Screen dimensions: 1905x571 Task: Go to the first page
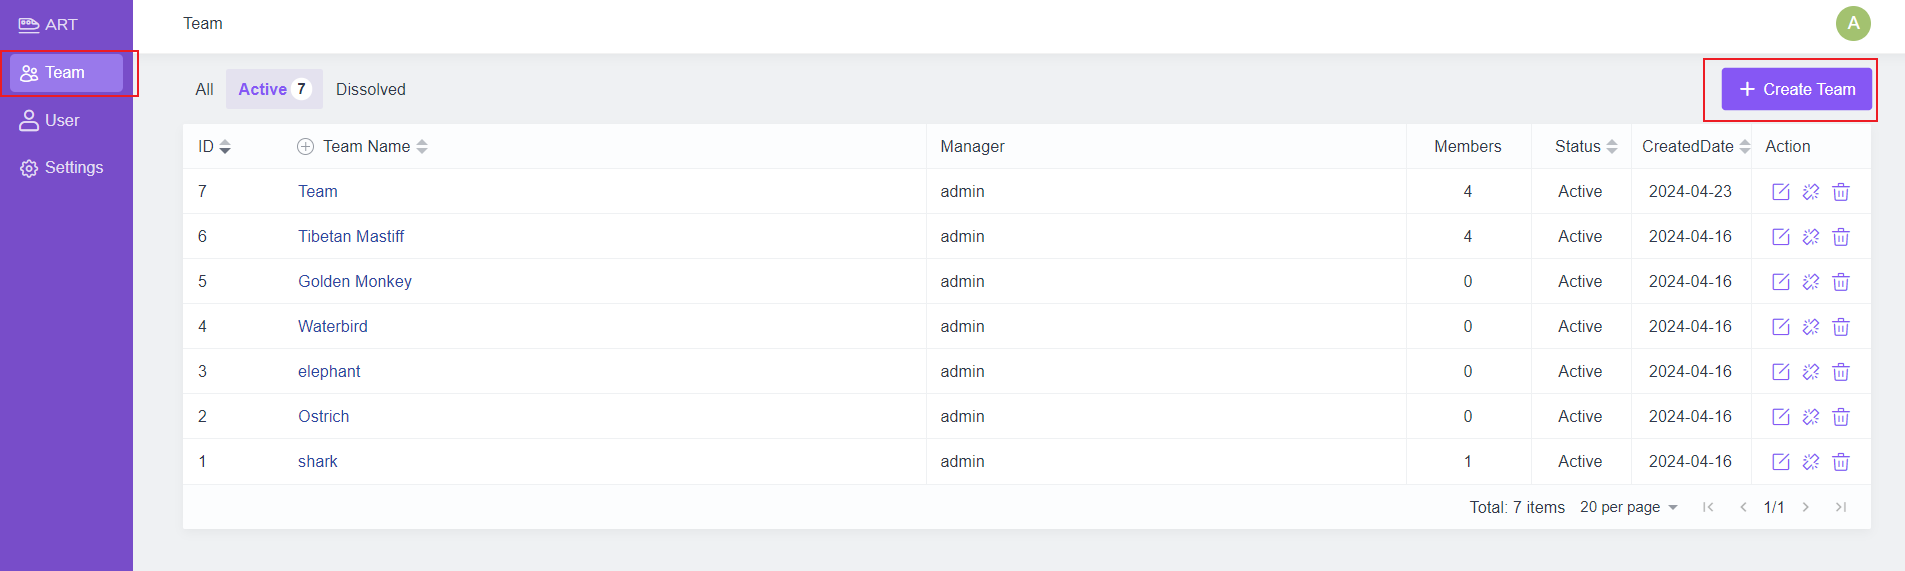(1708, 507)
